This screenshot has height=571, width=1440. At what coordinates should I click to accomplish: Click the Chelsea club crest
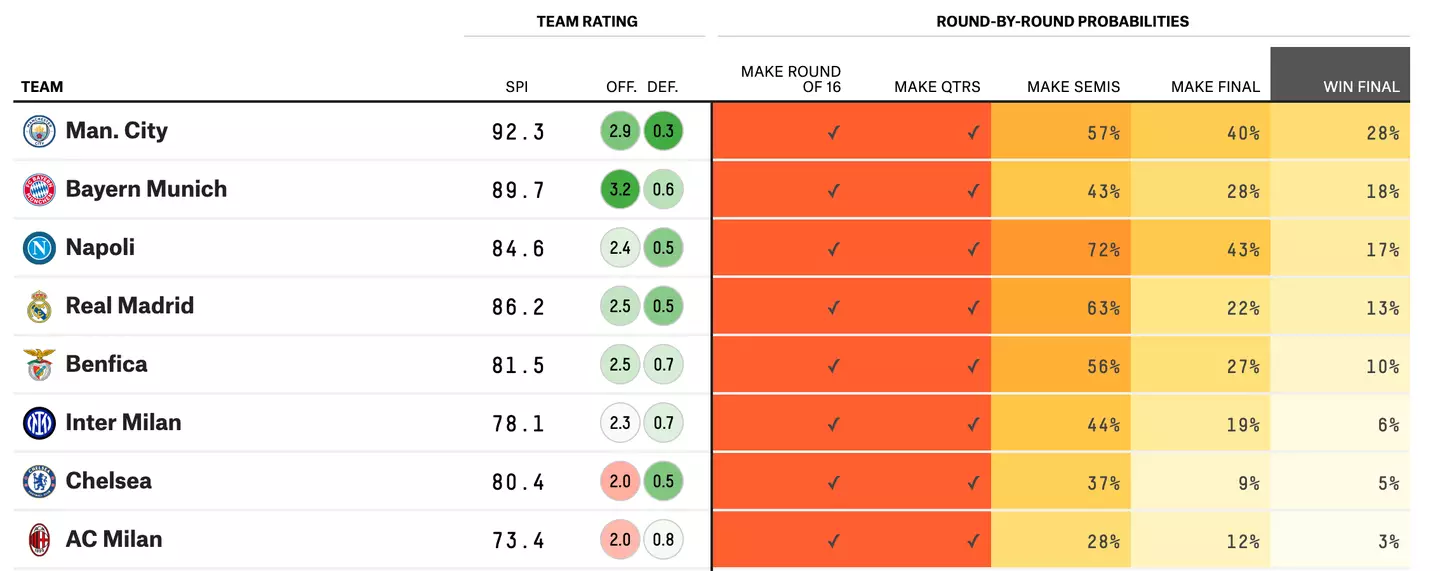[39, 481]
